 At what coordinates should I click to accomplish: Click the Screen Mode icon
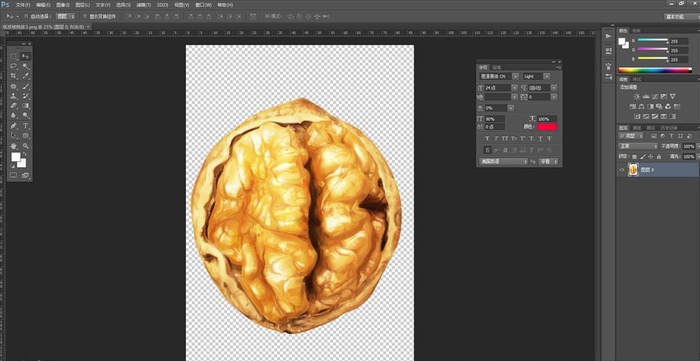[x=25, y=175]
